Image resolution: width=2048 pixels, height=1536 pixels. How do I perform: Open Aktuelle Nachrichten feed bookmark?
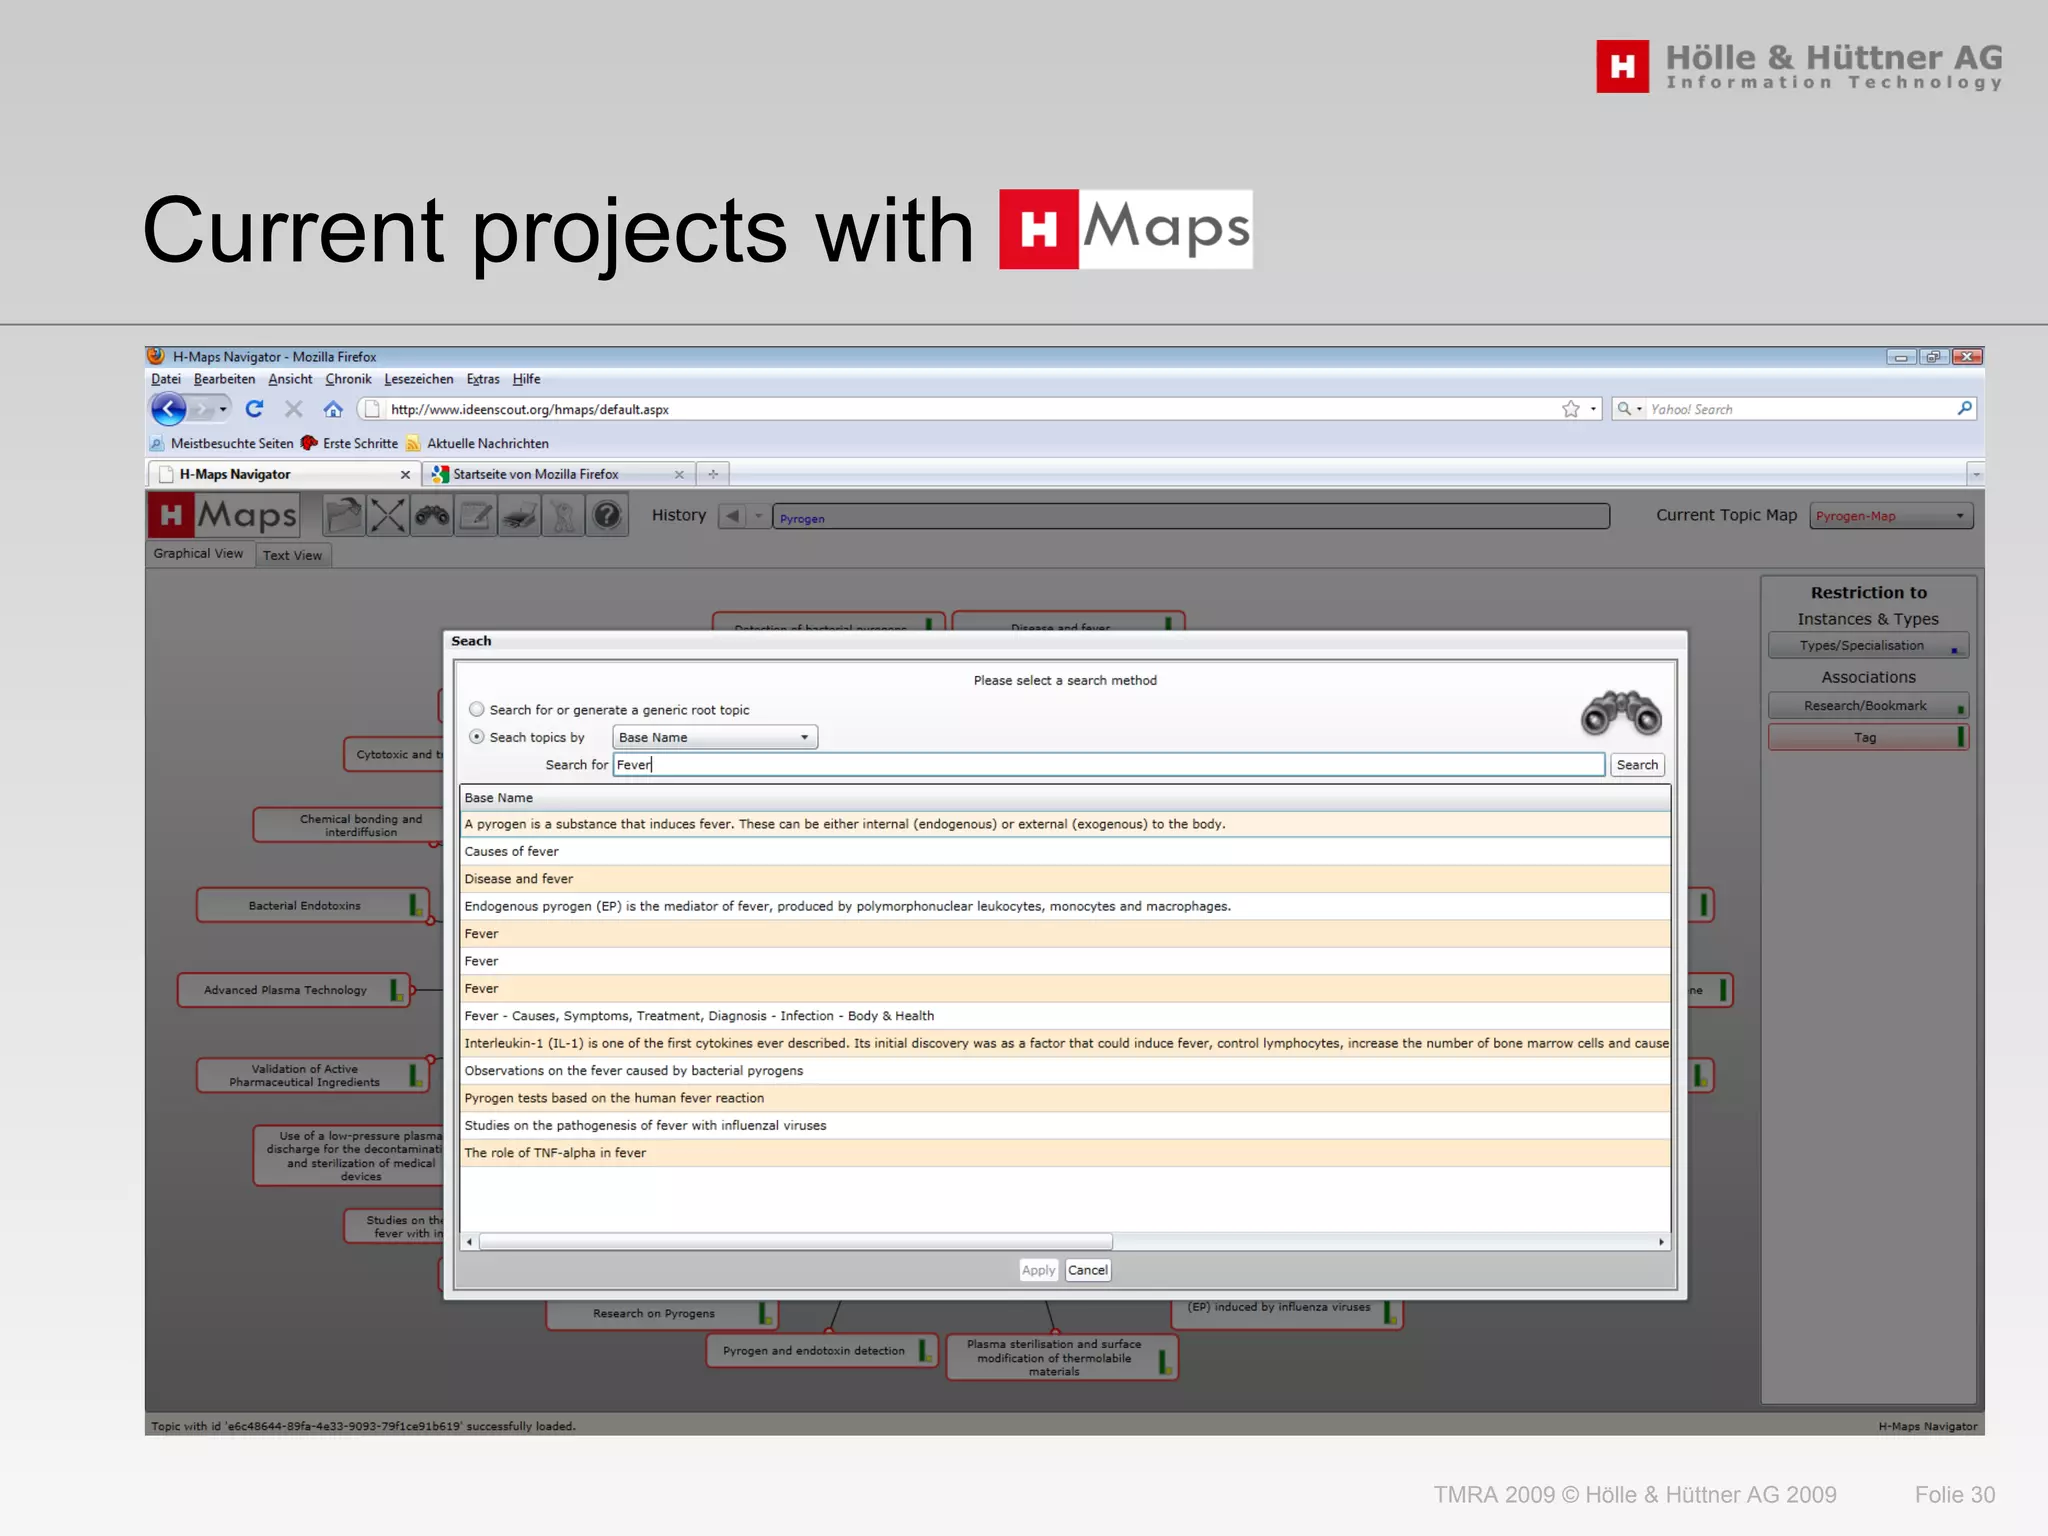(477, 443)
